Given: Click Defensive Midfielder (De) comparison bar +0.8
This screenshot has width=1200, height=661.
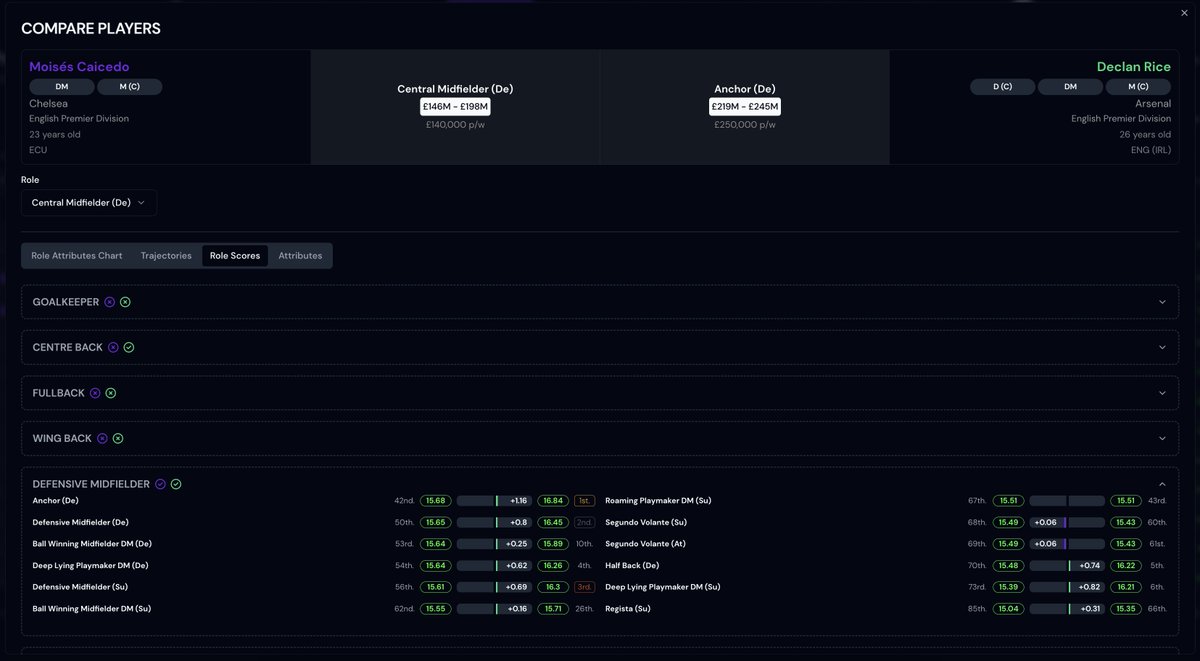Looking at the screenshot, I should [x=495, y=522].
